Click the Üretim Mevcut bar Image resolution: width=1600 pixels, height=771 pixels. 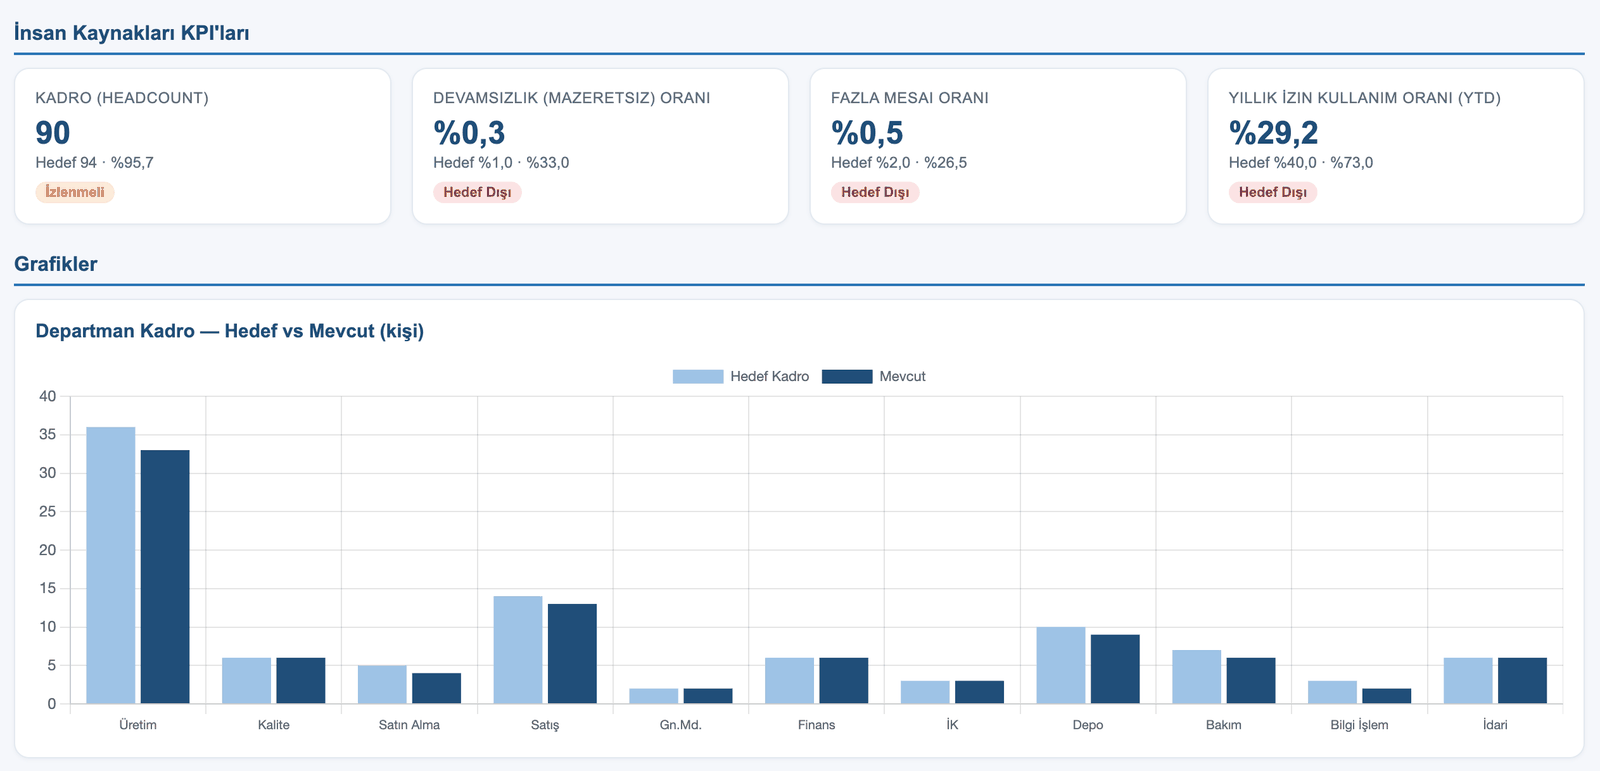pos(165,577)
